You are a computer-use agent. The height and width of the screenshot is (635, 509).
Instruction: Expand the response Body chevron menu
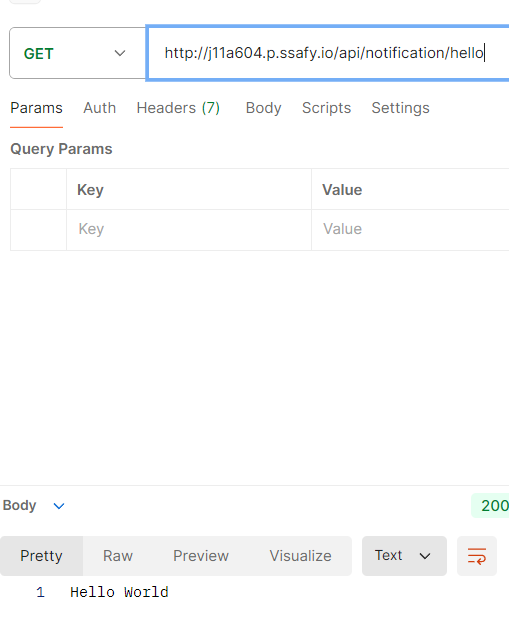click(59, 506)
